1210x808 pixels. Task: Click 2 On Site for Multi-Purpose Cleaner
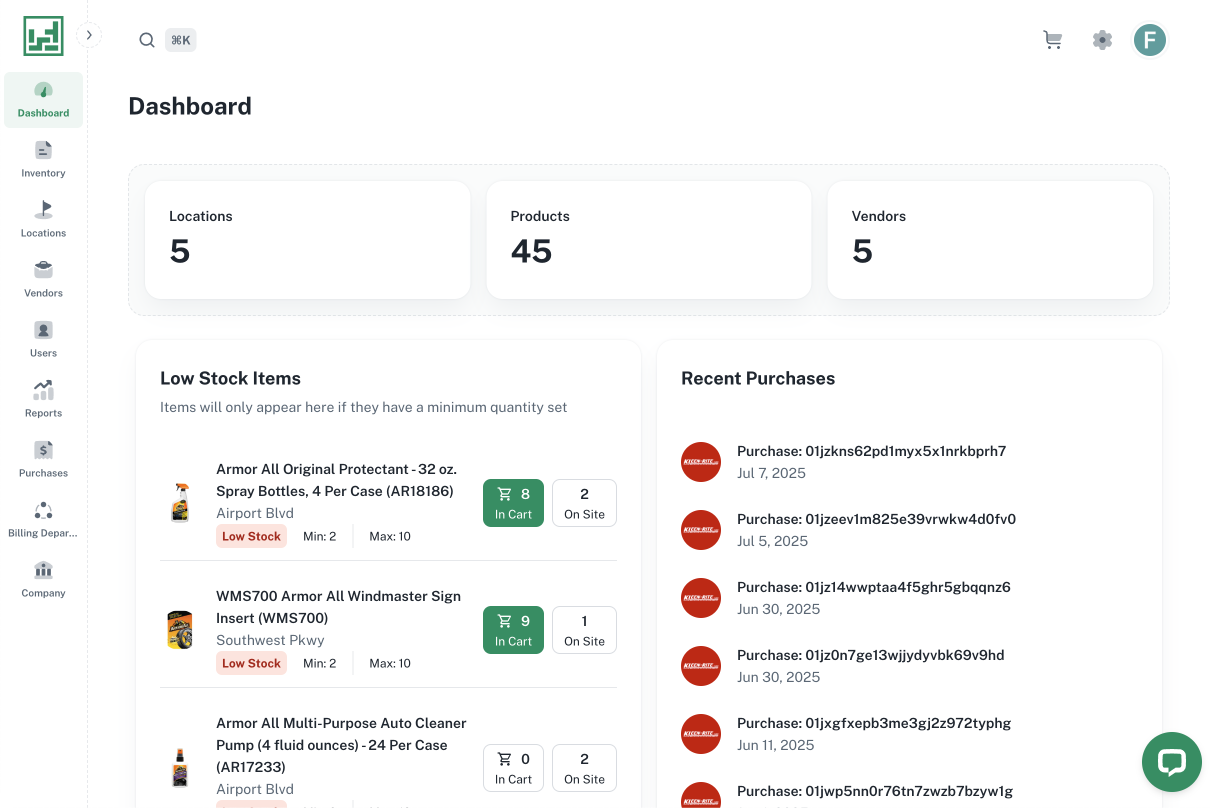tap(584, 768)
